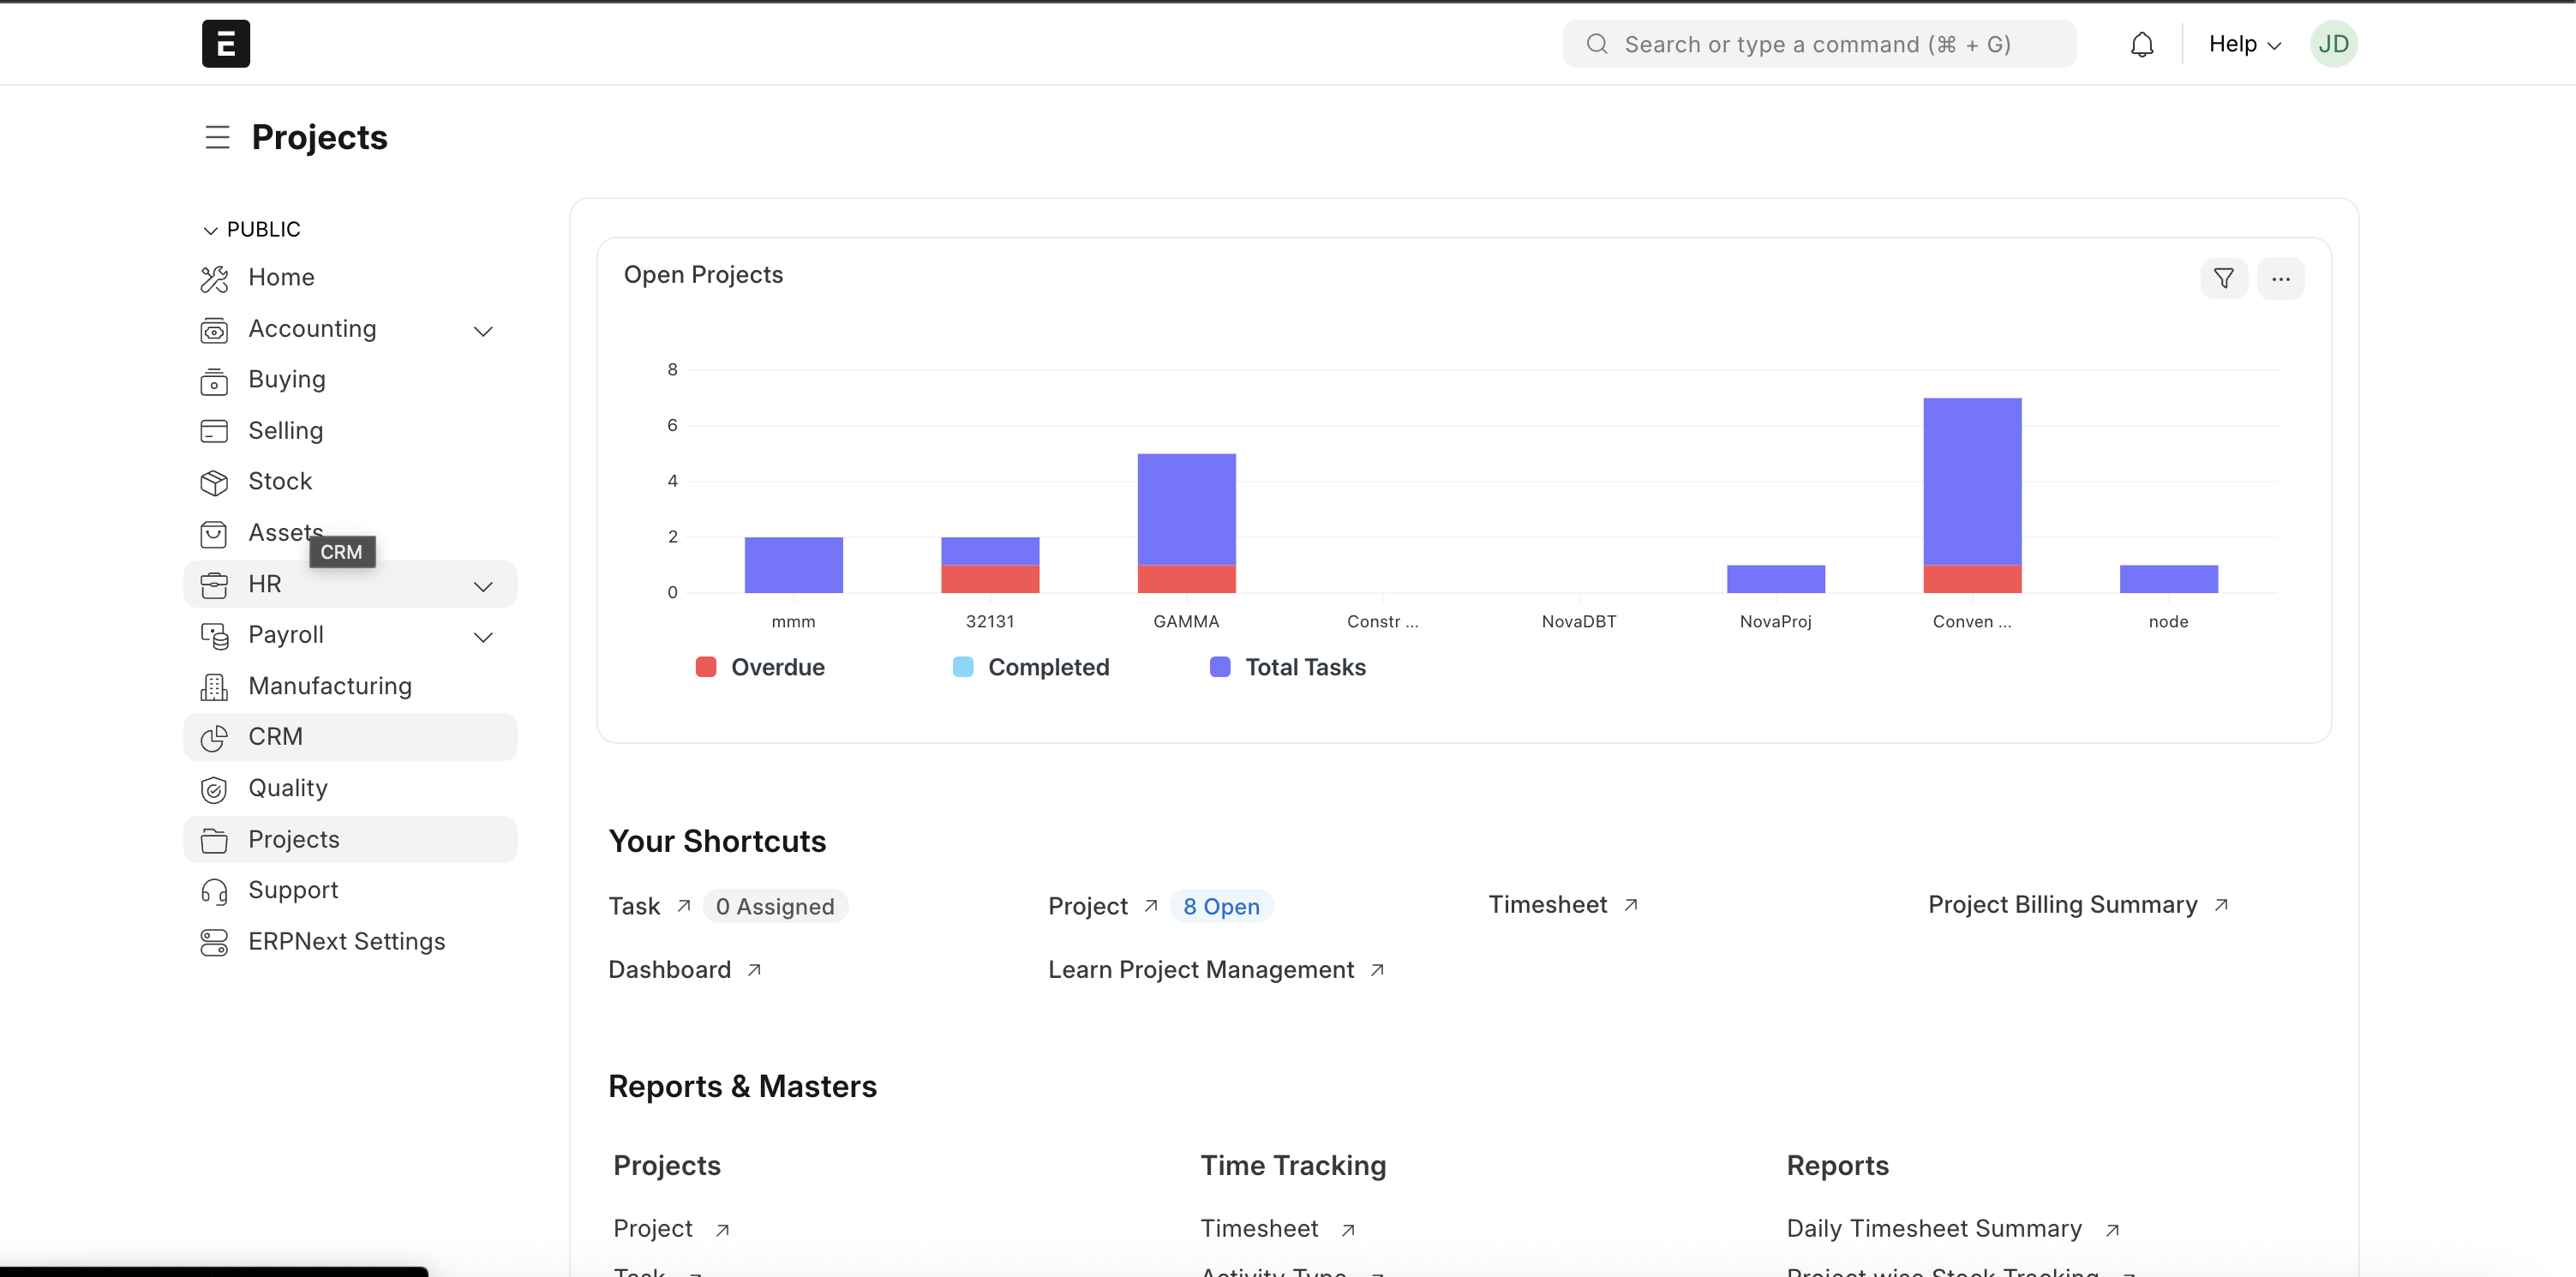
Task: Select the Quality module icon
Action: pos(215,789)
